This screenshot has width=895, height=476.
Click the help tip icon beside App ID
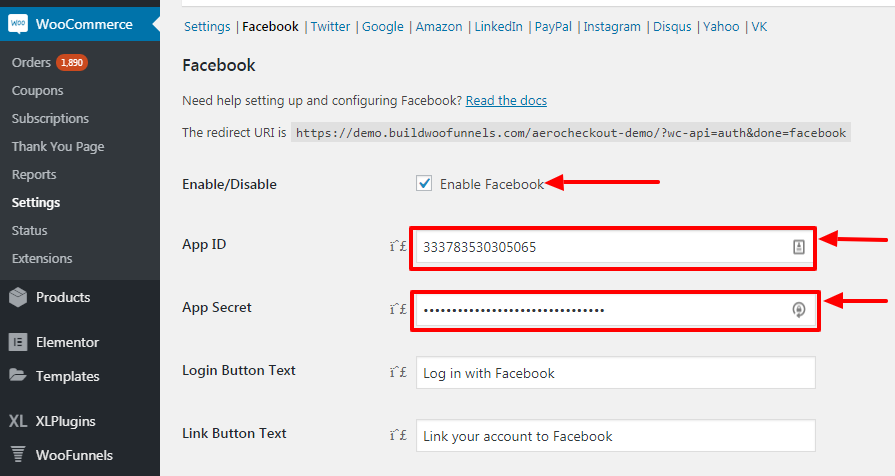pos(398,246)
